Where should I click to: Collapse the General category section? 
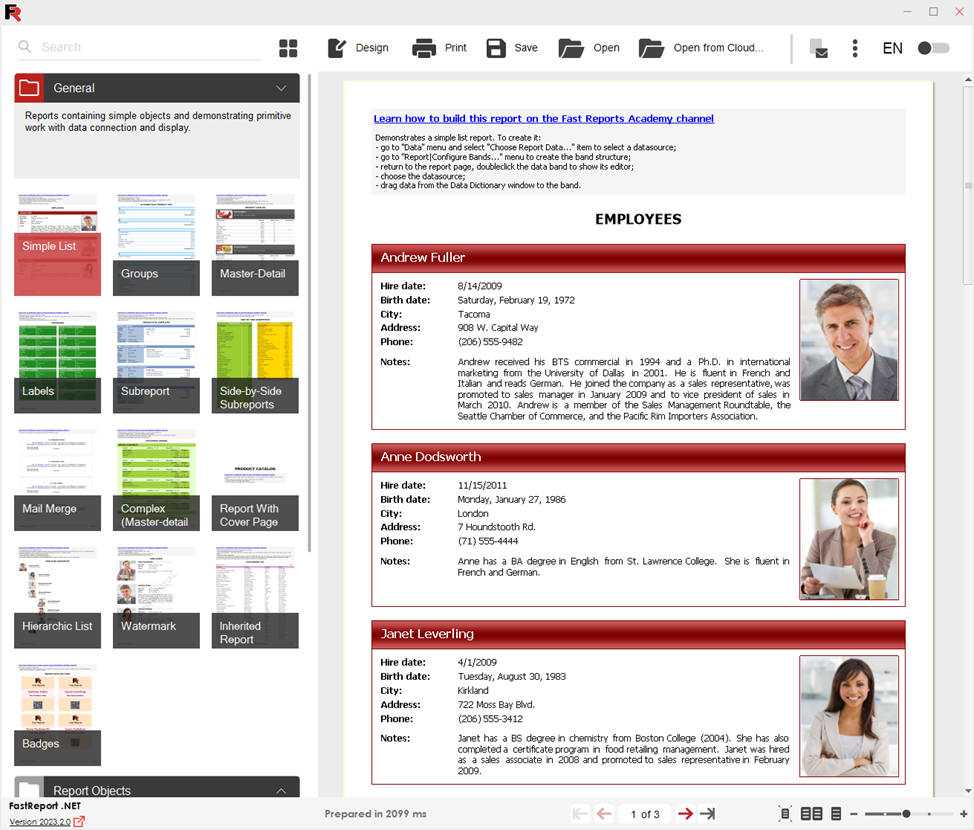[281, 88]
